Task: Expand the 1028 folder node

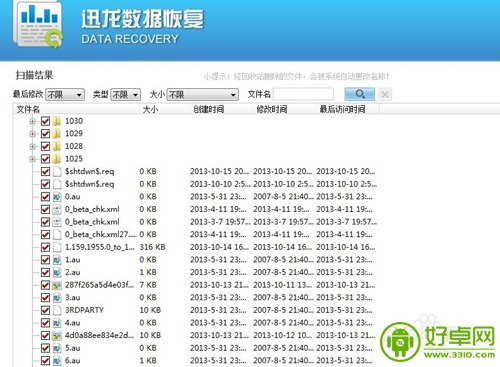Action: (x=32, y=147)
